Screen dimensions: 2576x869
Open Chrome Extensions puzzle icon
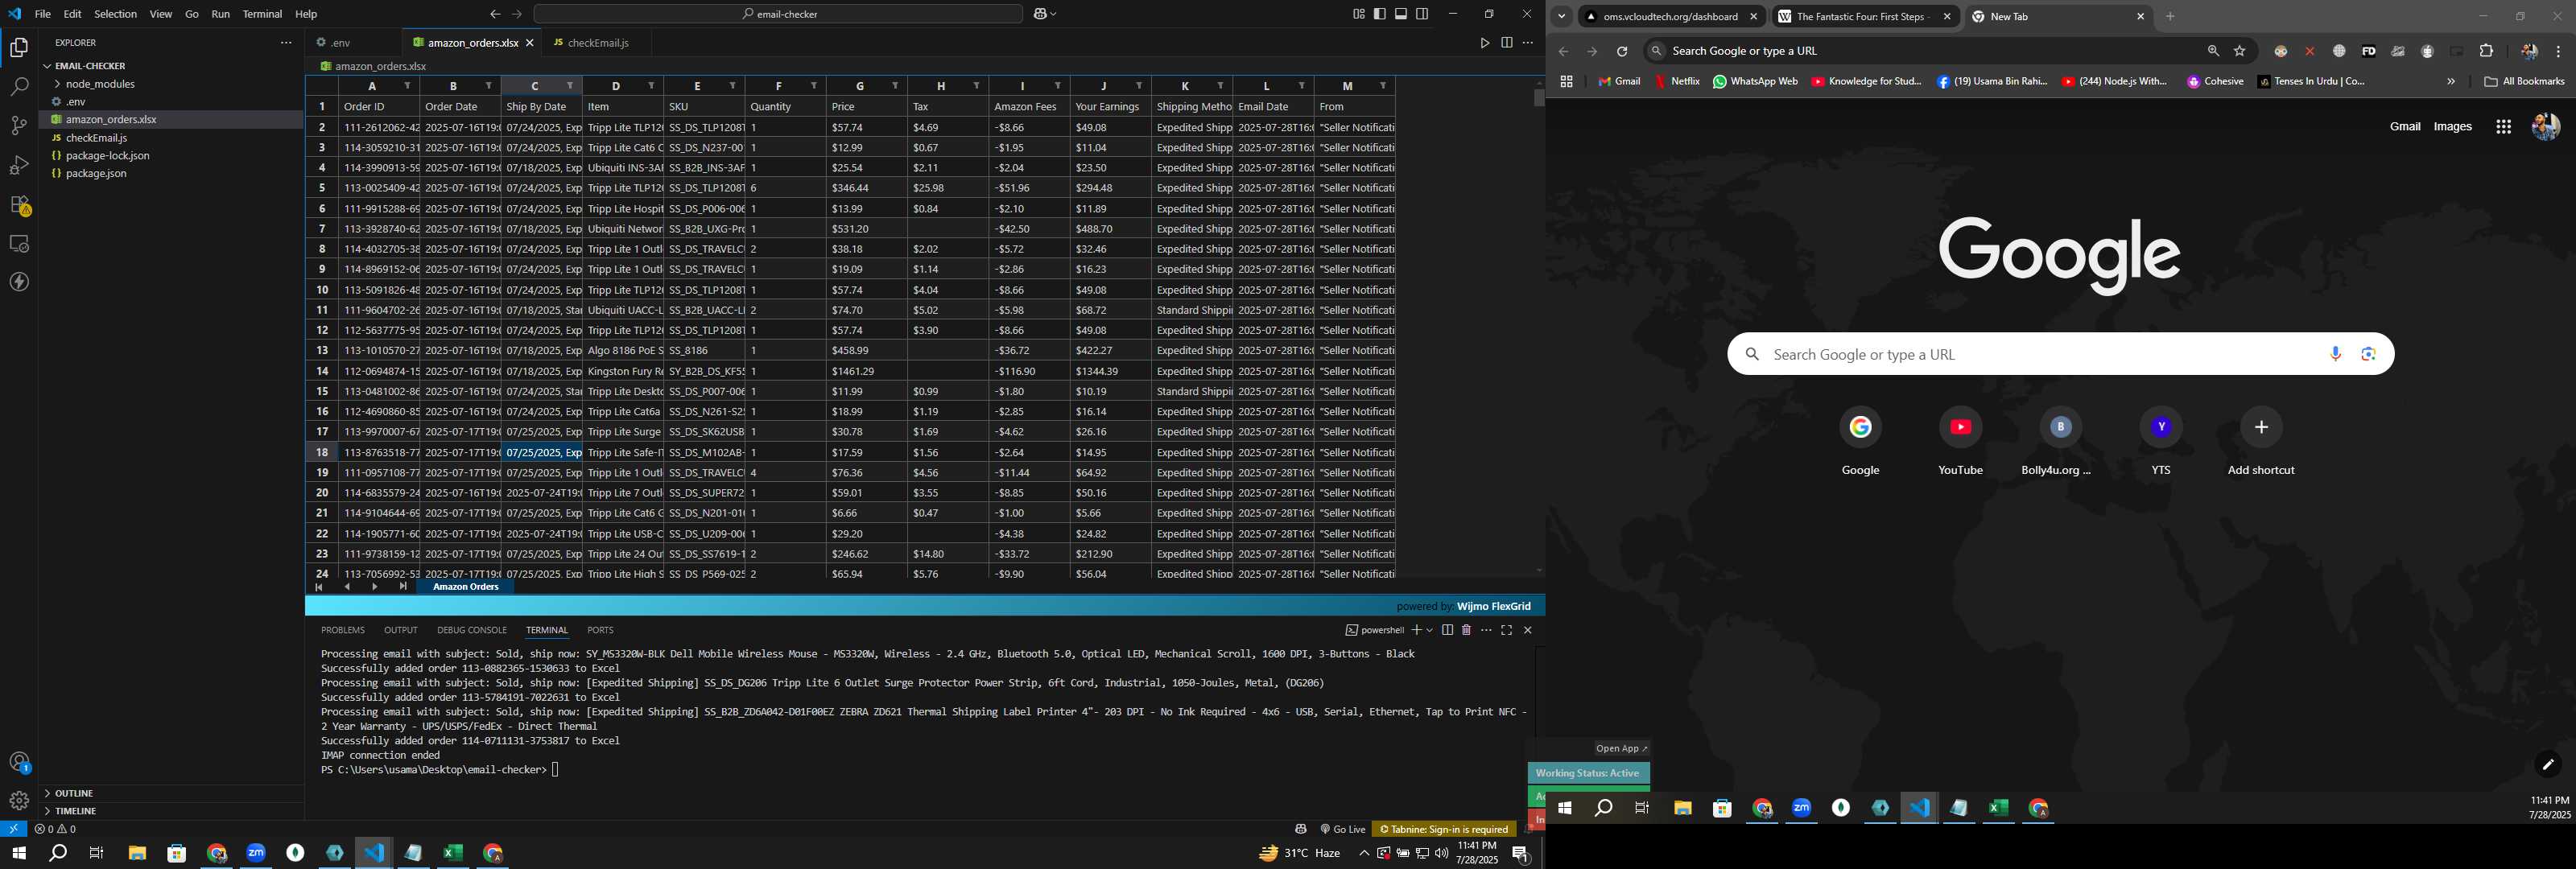point(2486,51)
